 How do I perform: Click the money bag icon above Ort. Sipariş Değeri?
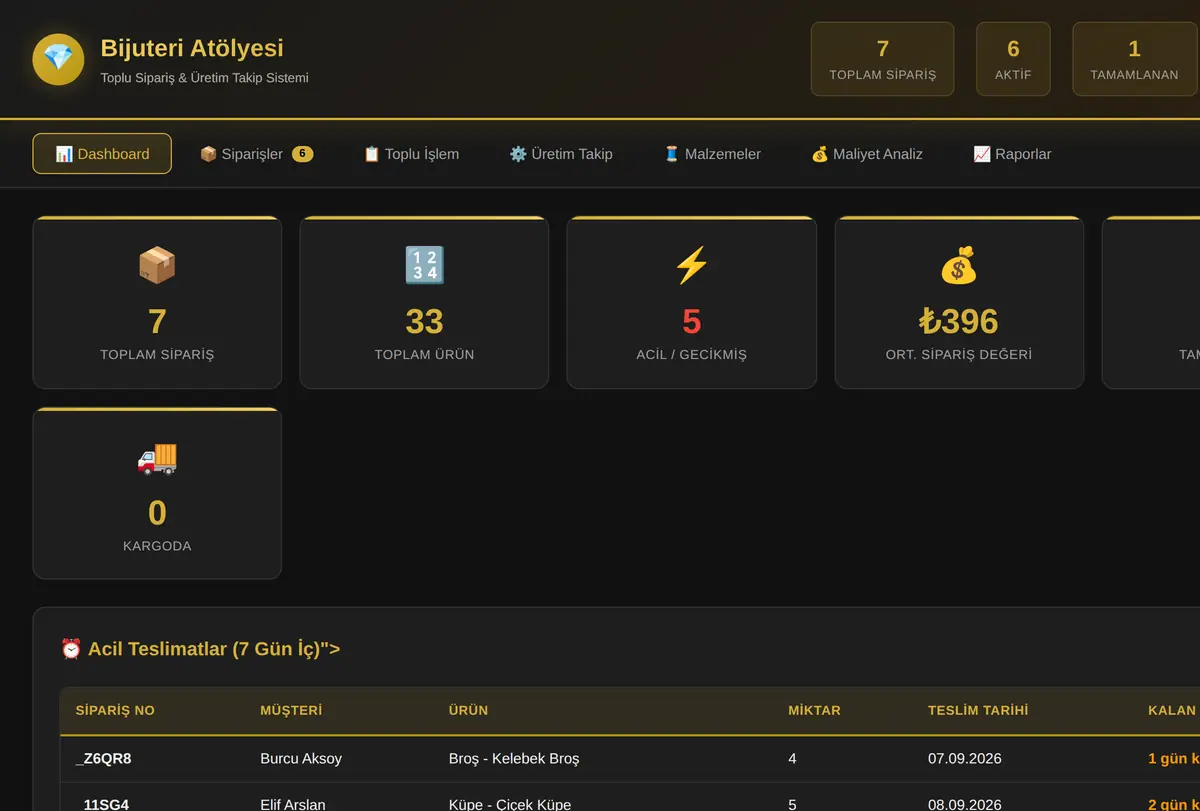958,266
